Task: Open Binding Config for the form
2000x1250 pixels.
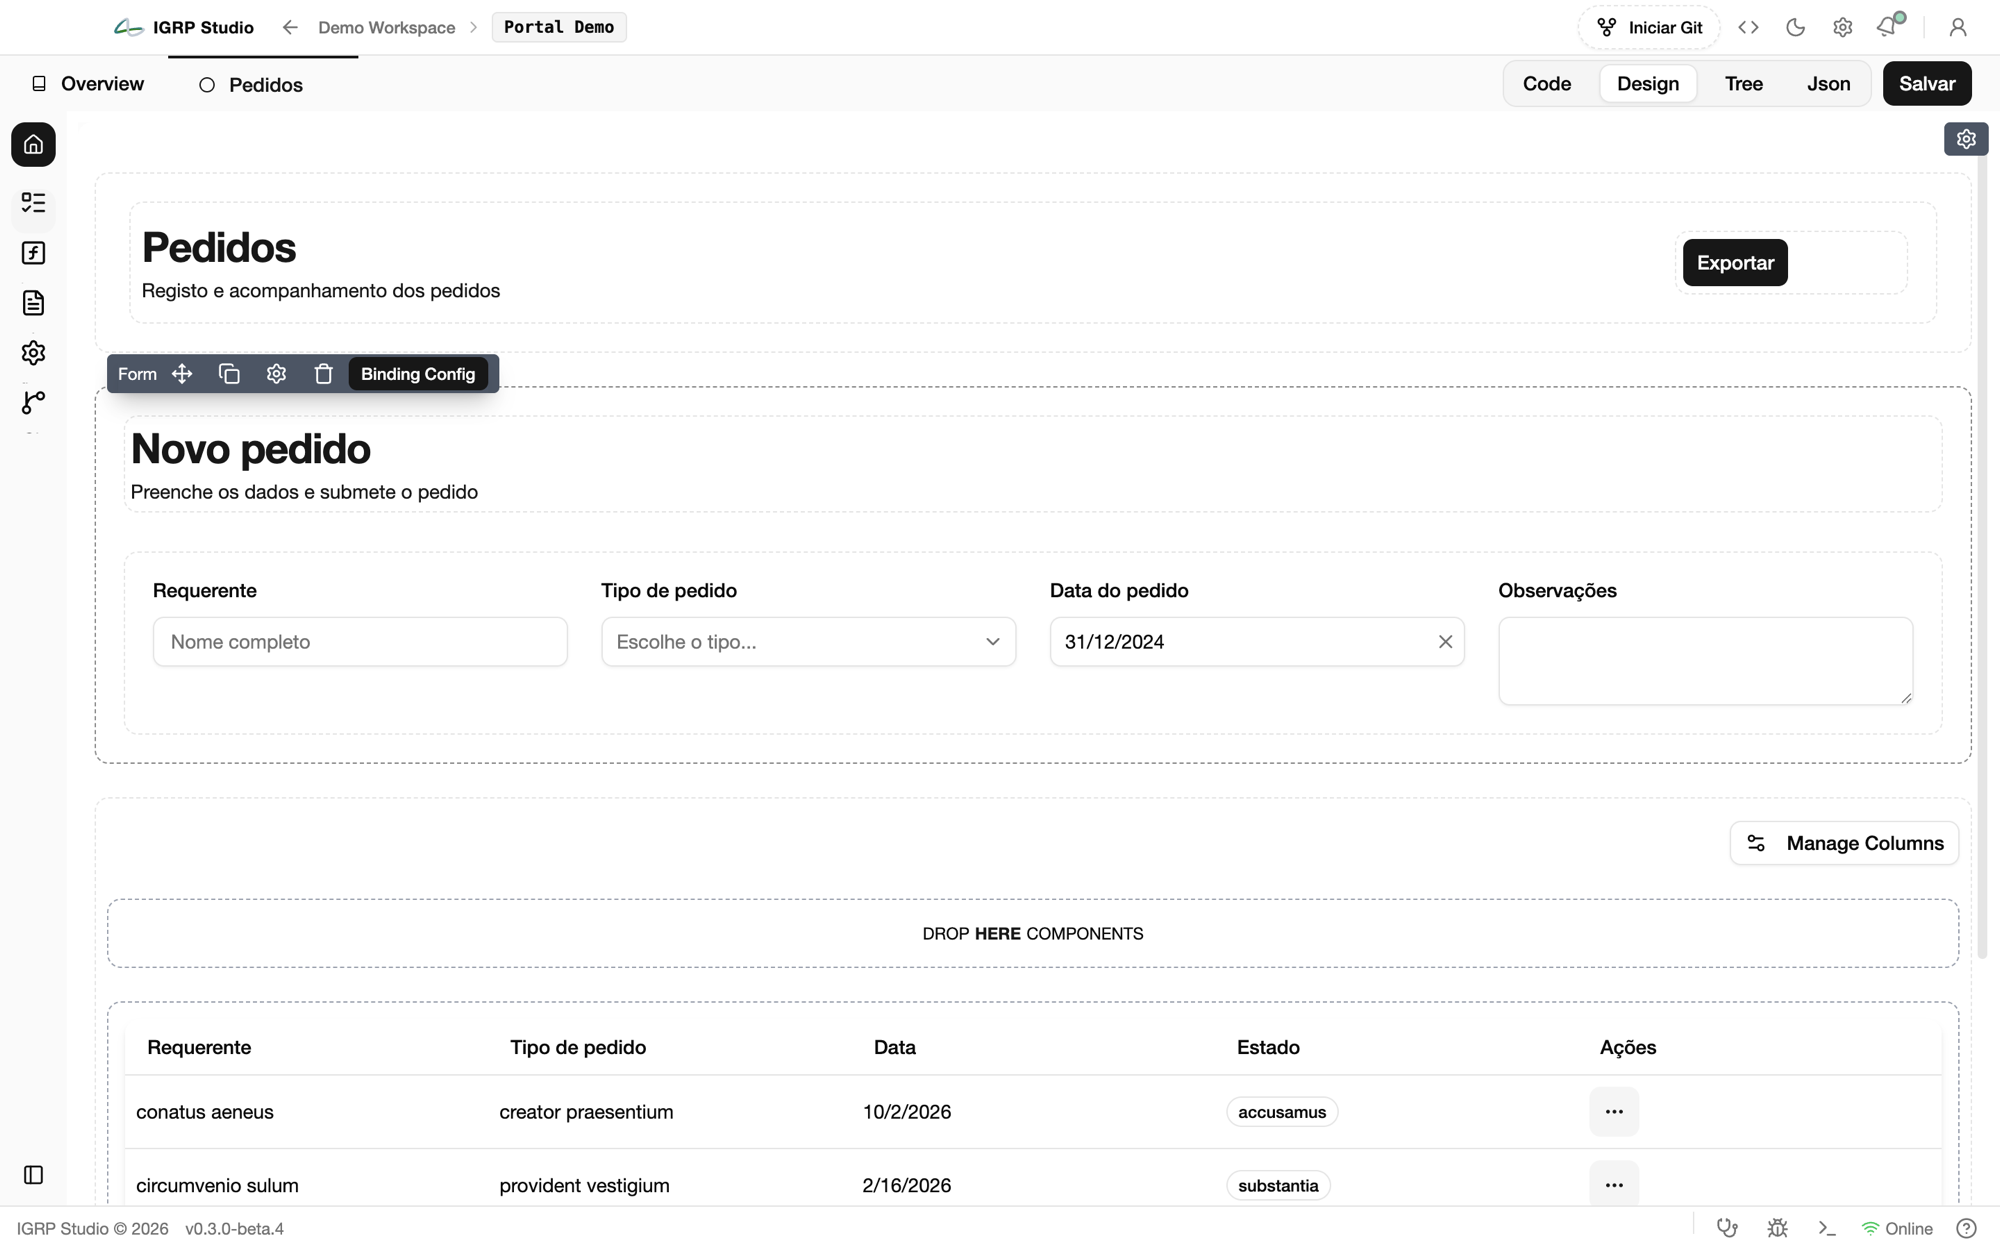Action: 418,374
